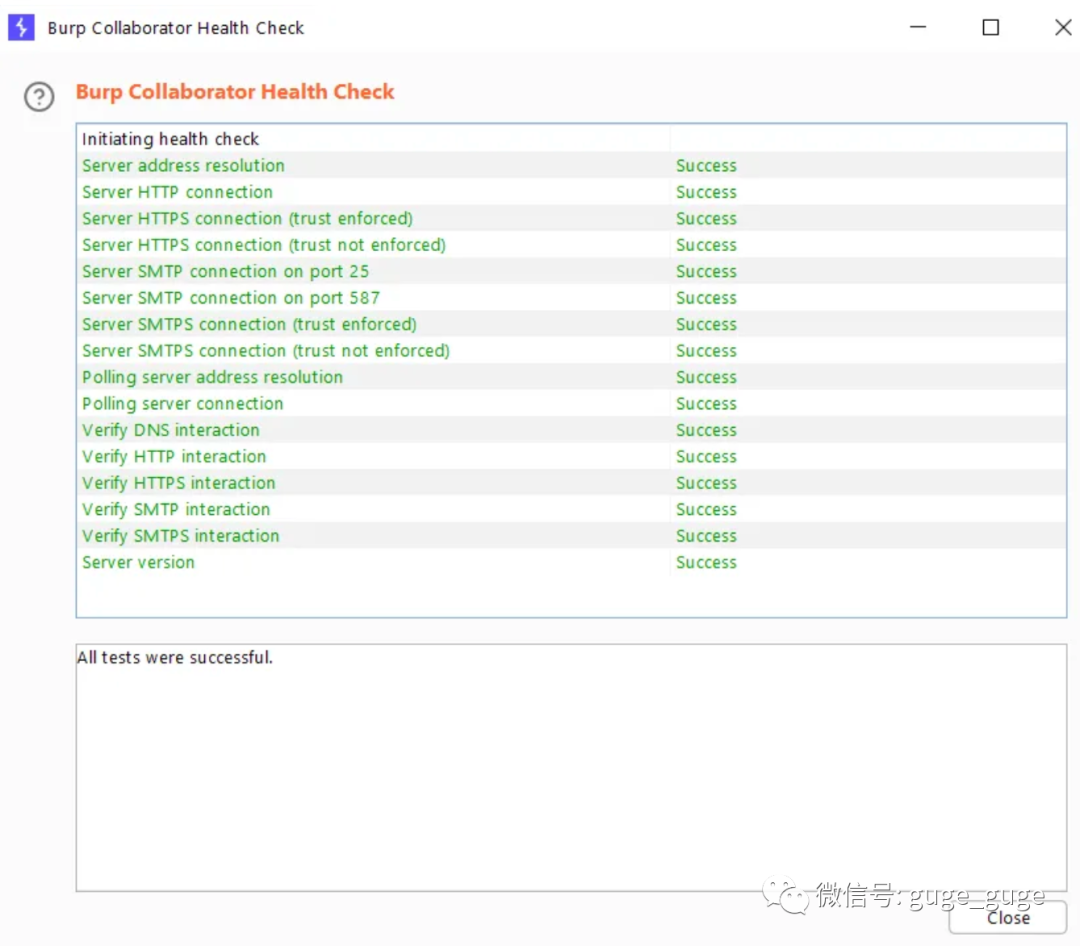Select 'Server version' row
Viewport: 1080px width, 946px height.
tap(571, 562)
